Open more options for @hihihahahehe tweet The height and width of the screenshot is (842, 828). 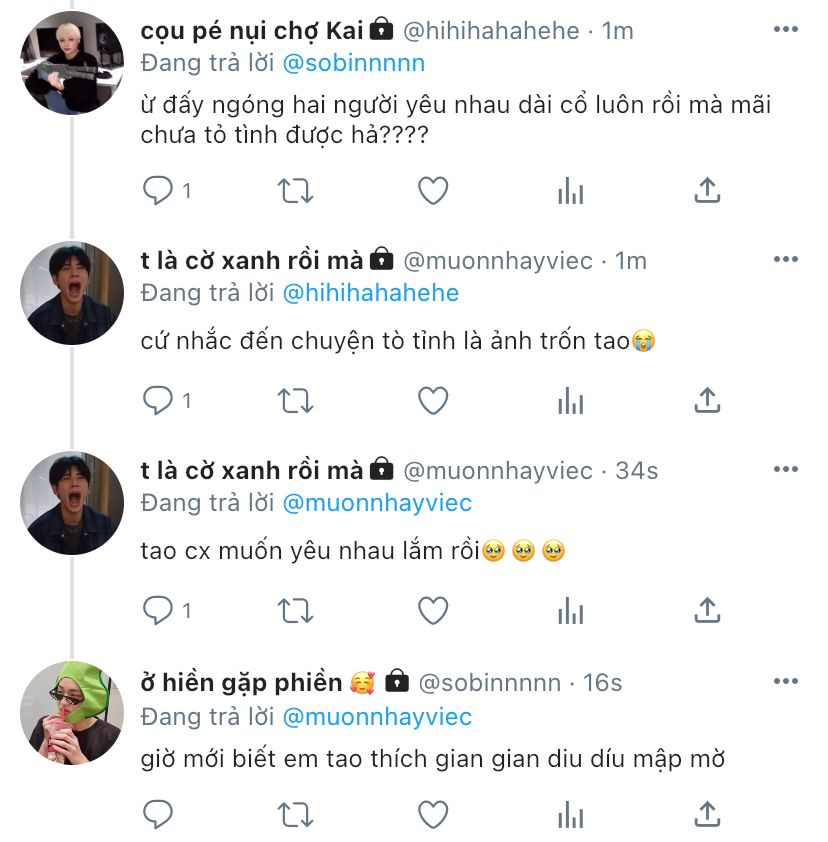[x=786, y=29]
